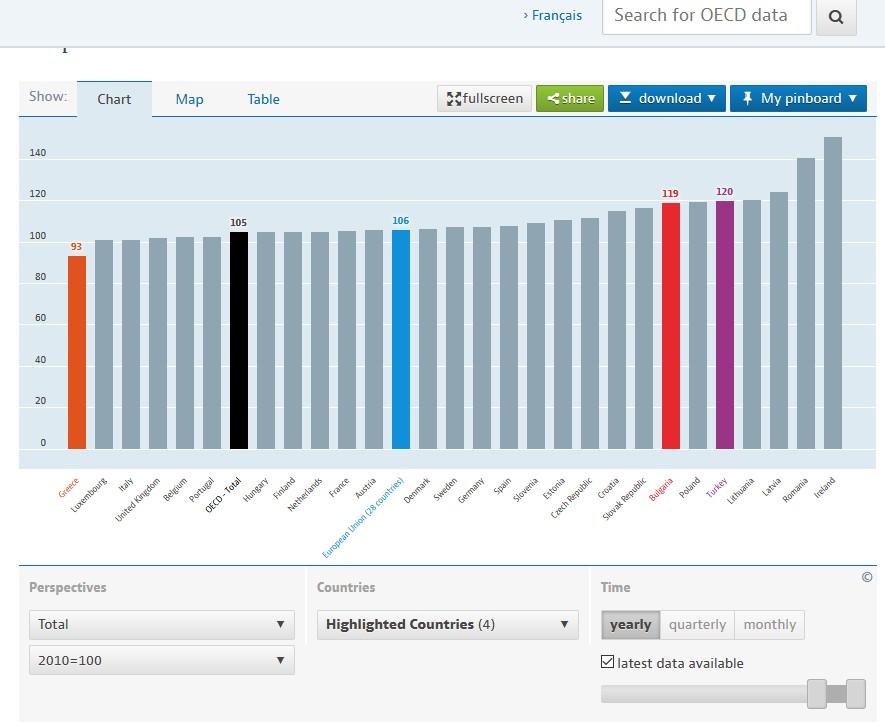
Task: Click the value label 119 above Bulgaria
Action: (x=670, y=194)
